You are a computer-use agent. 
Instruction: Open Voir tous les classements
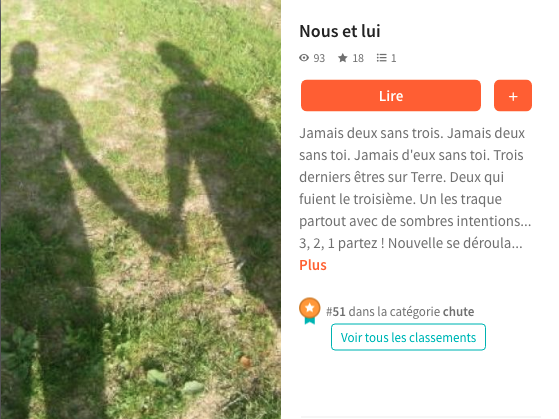pos(408,337)
